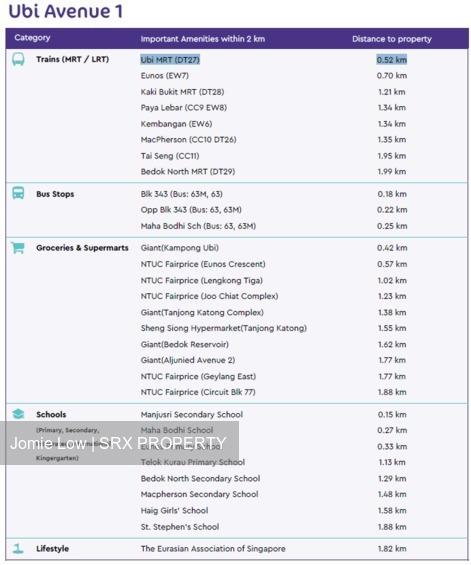Image resolution: width=471 pixels, height=565 pixels.
Task: Click the highlighted 0.52 km distance
Action: point(392,60)
